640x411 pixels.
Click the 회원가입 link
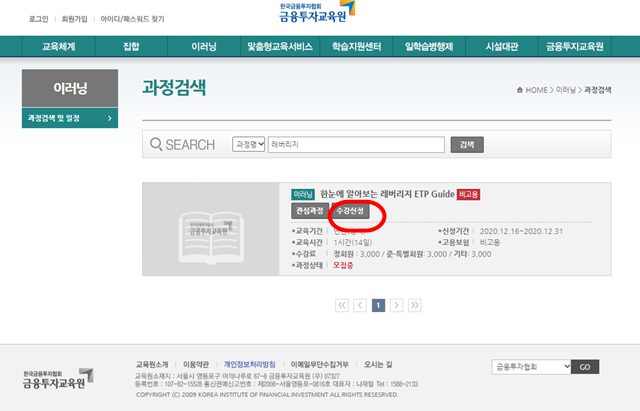pyautogui.click(x=74, y=19)
